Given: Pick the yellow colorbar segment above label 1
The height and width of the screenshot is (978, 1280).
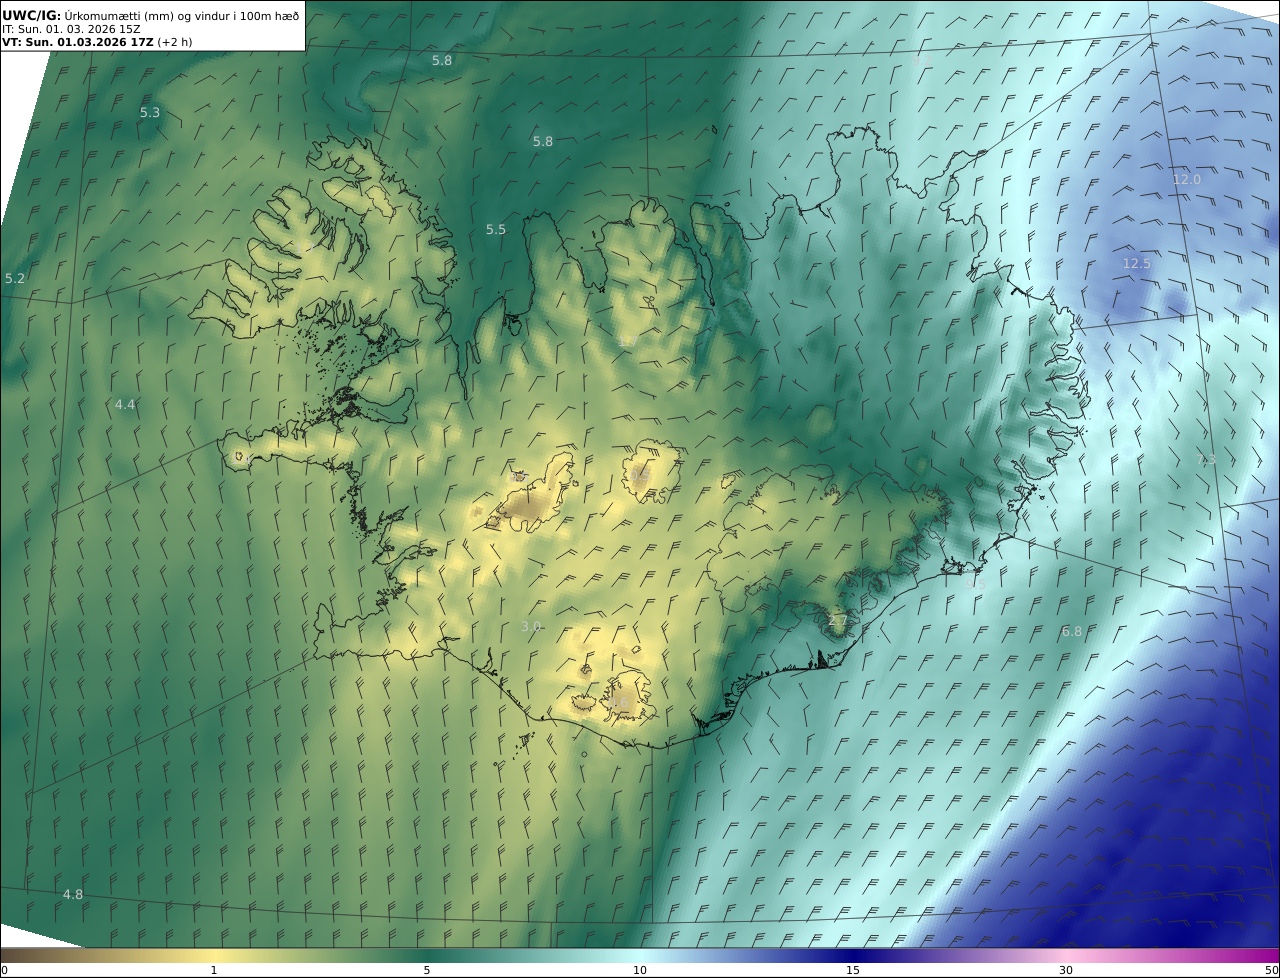Looking at the screenshot, I should (214, 955).
